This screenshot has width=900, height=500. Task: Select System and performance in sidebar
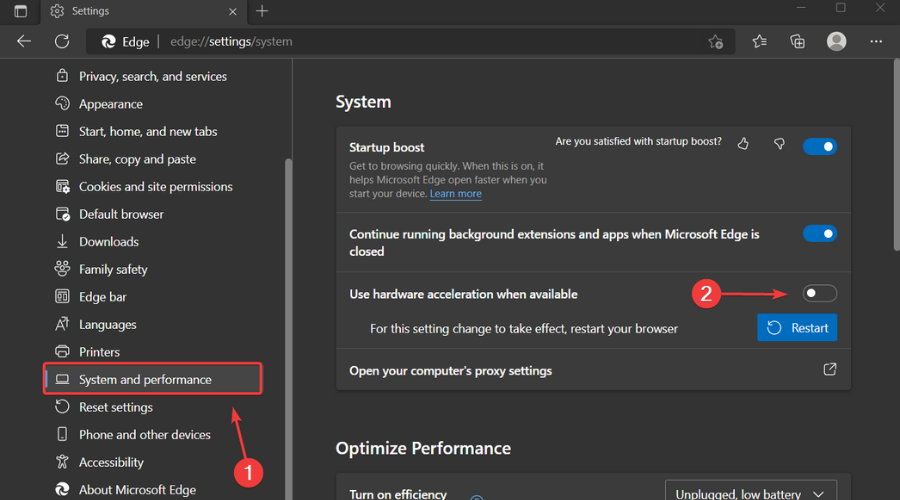click(x=153, y=379)
